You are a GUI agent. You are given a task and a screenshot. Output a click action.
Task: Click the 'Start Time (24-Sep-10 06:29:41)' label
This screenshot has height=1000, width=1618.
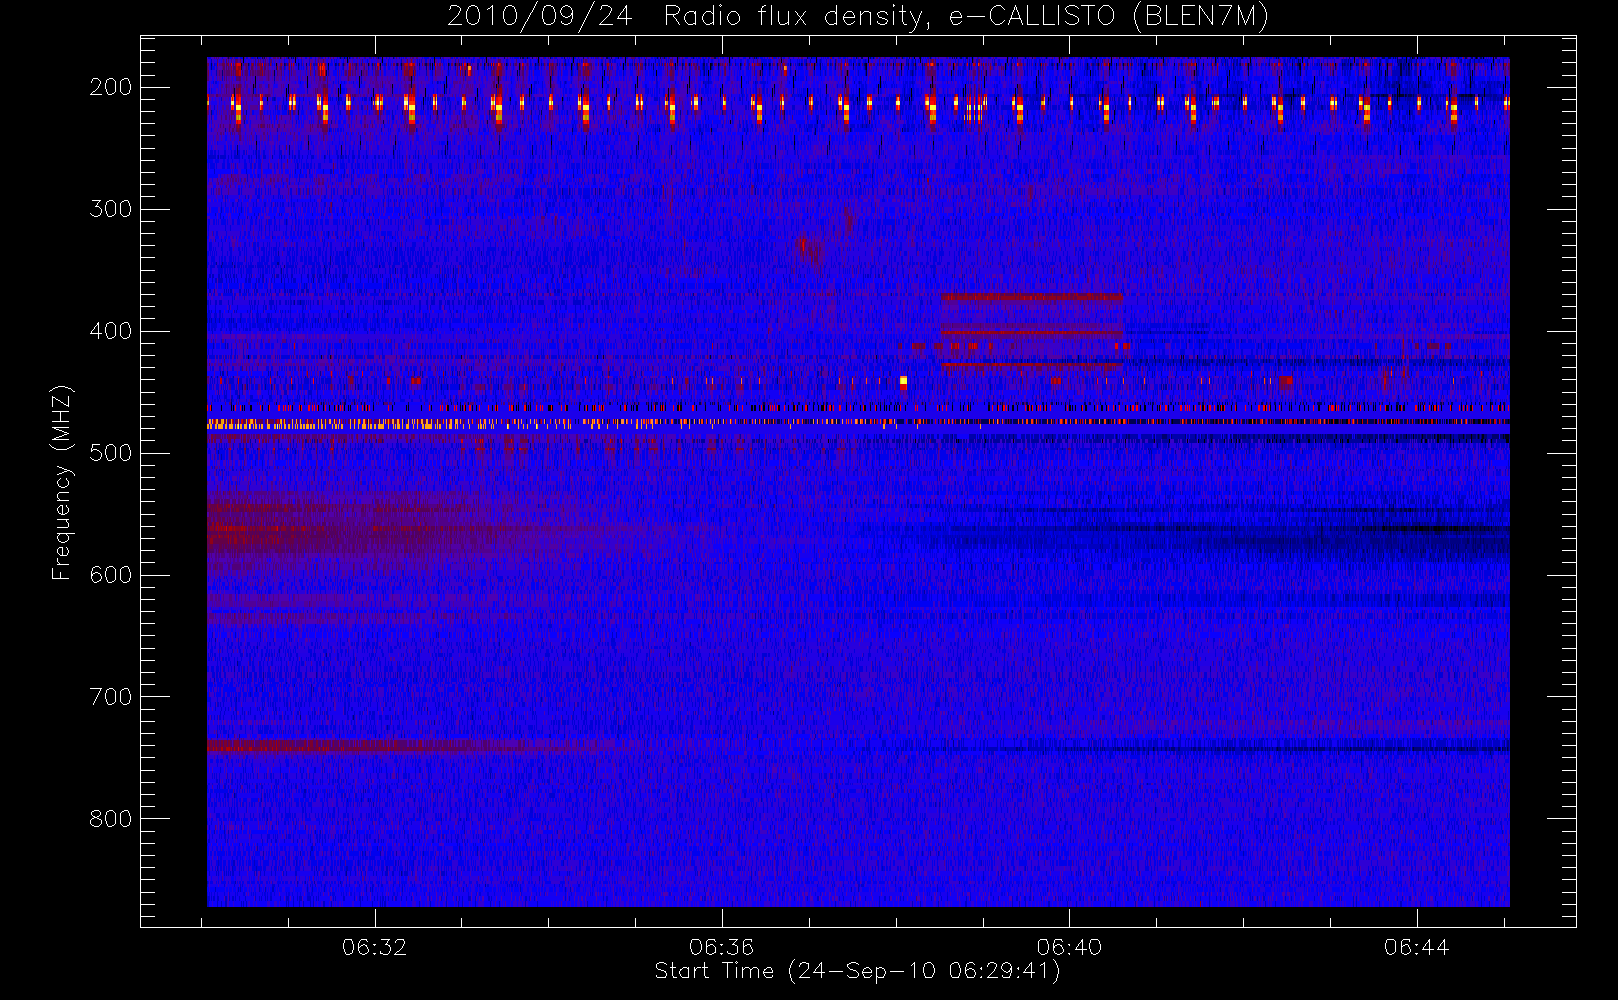point(857,971)
